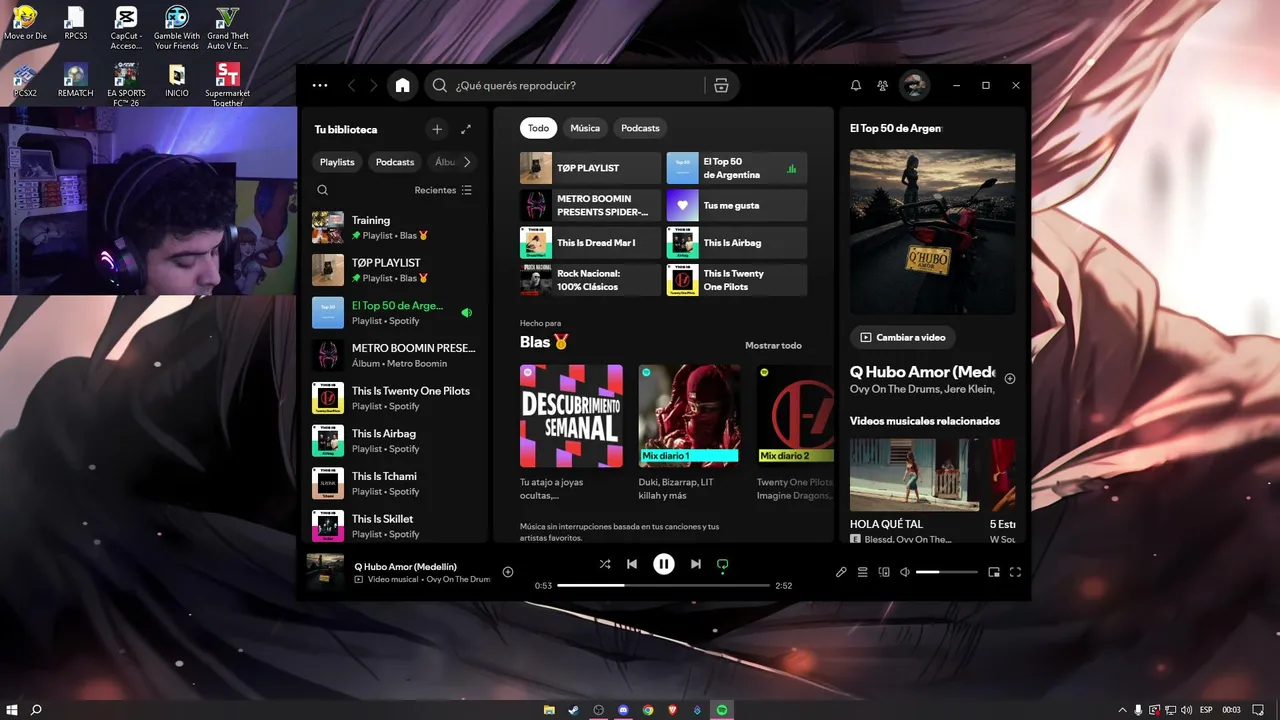Open the profile avatar menu
Viewport: 1280px width, 720px height.
point(914,86)
